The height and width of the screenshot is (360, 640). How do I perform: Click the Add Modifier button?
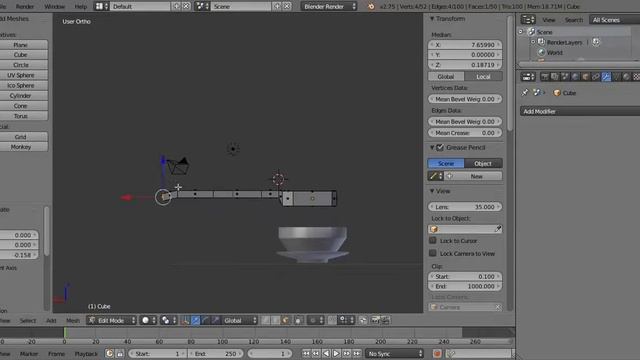tap(580, 111)
